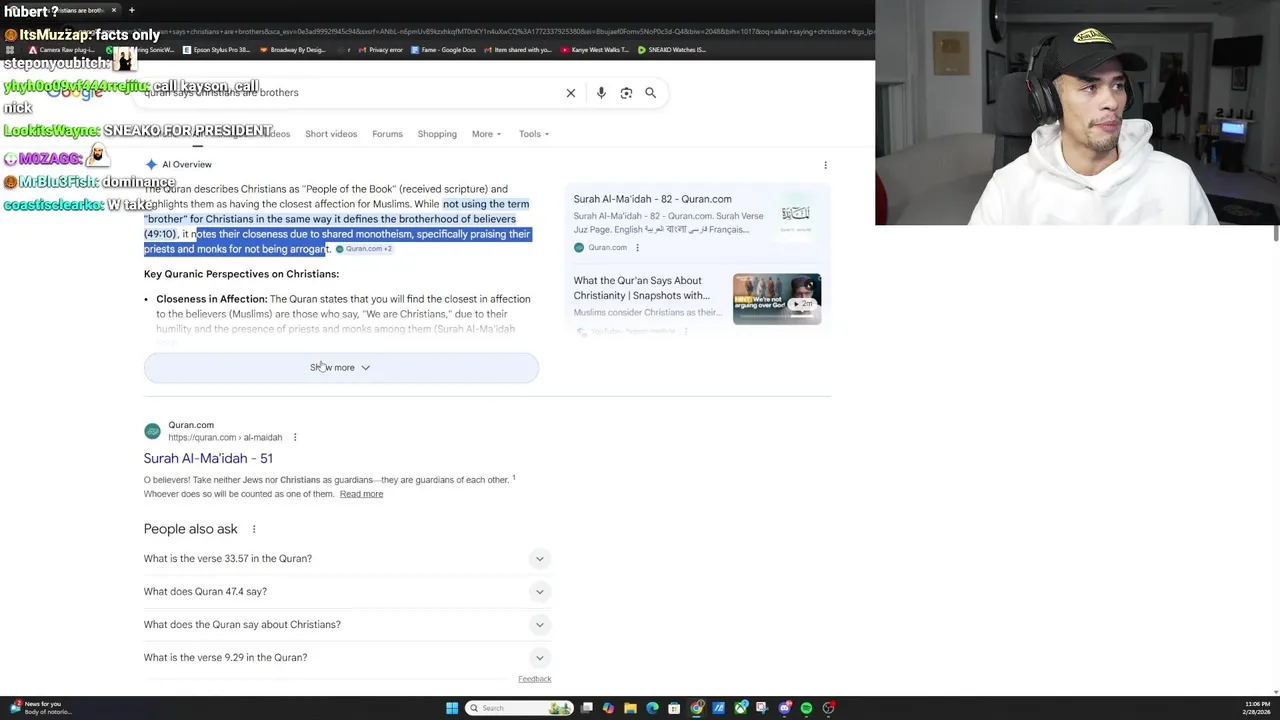1280x720 pixels.
Task: Expand 'What does the Quran say about Christians?'
Action: 346,625
